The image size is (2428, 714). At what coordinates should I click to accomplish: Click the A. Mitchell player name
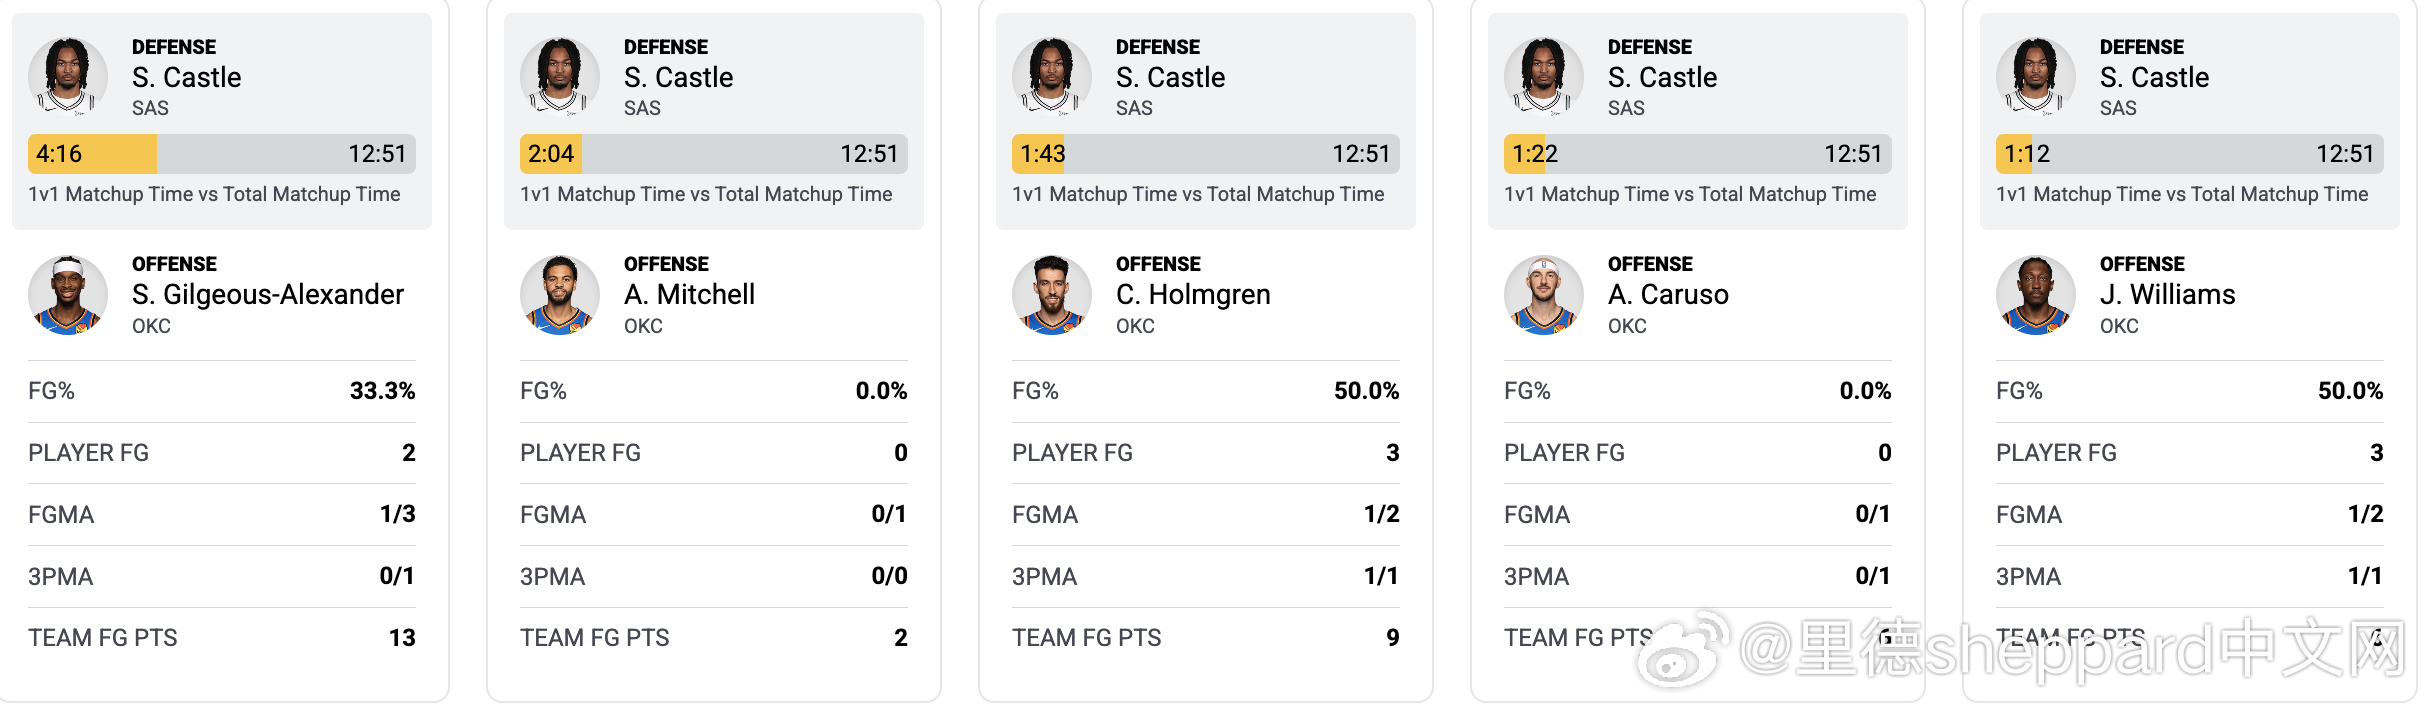(689, 294)
